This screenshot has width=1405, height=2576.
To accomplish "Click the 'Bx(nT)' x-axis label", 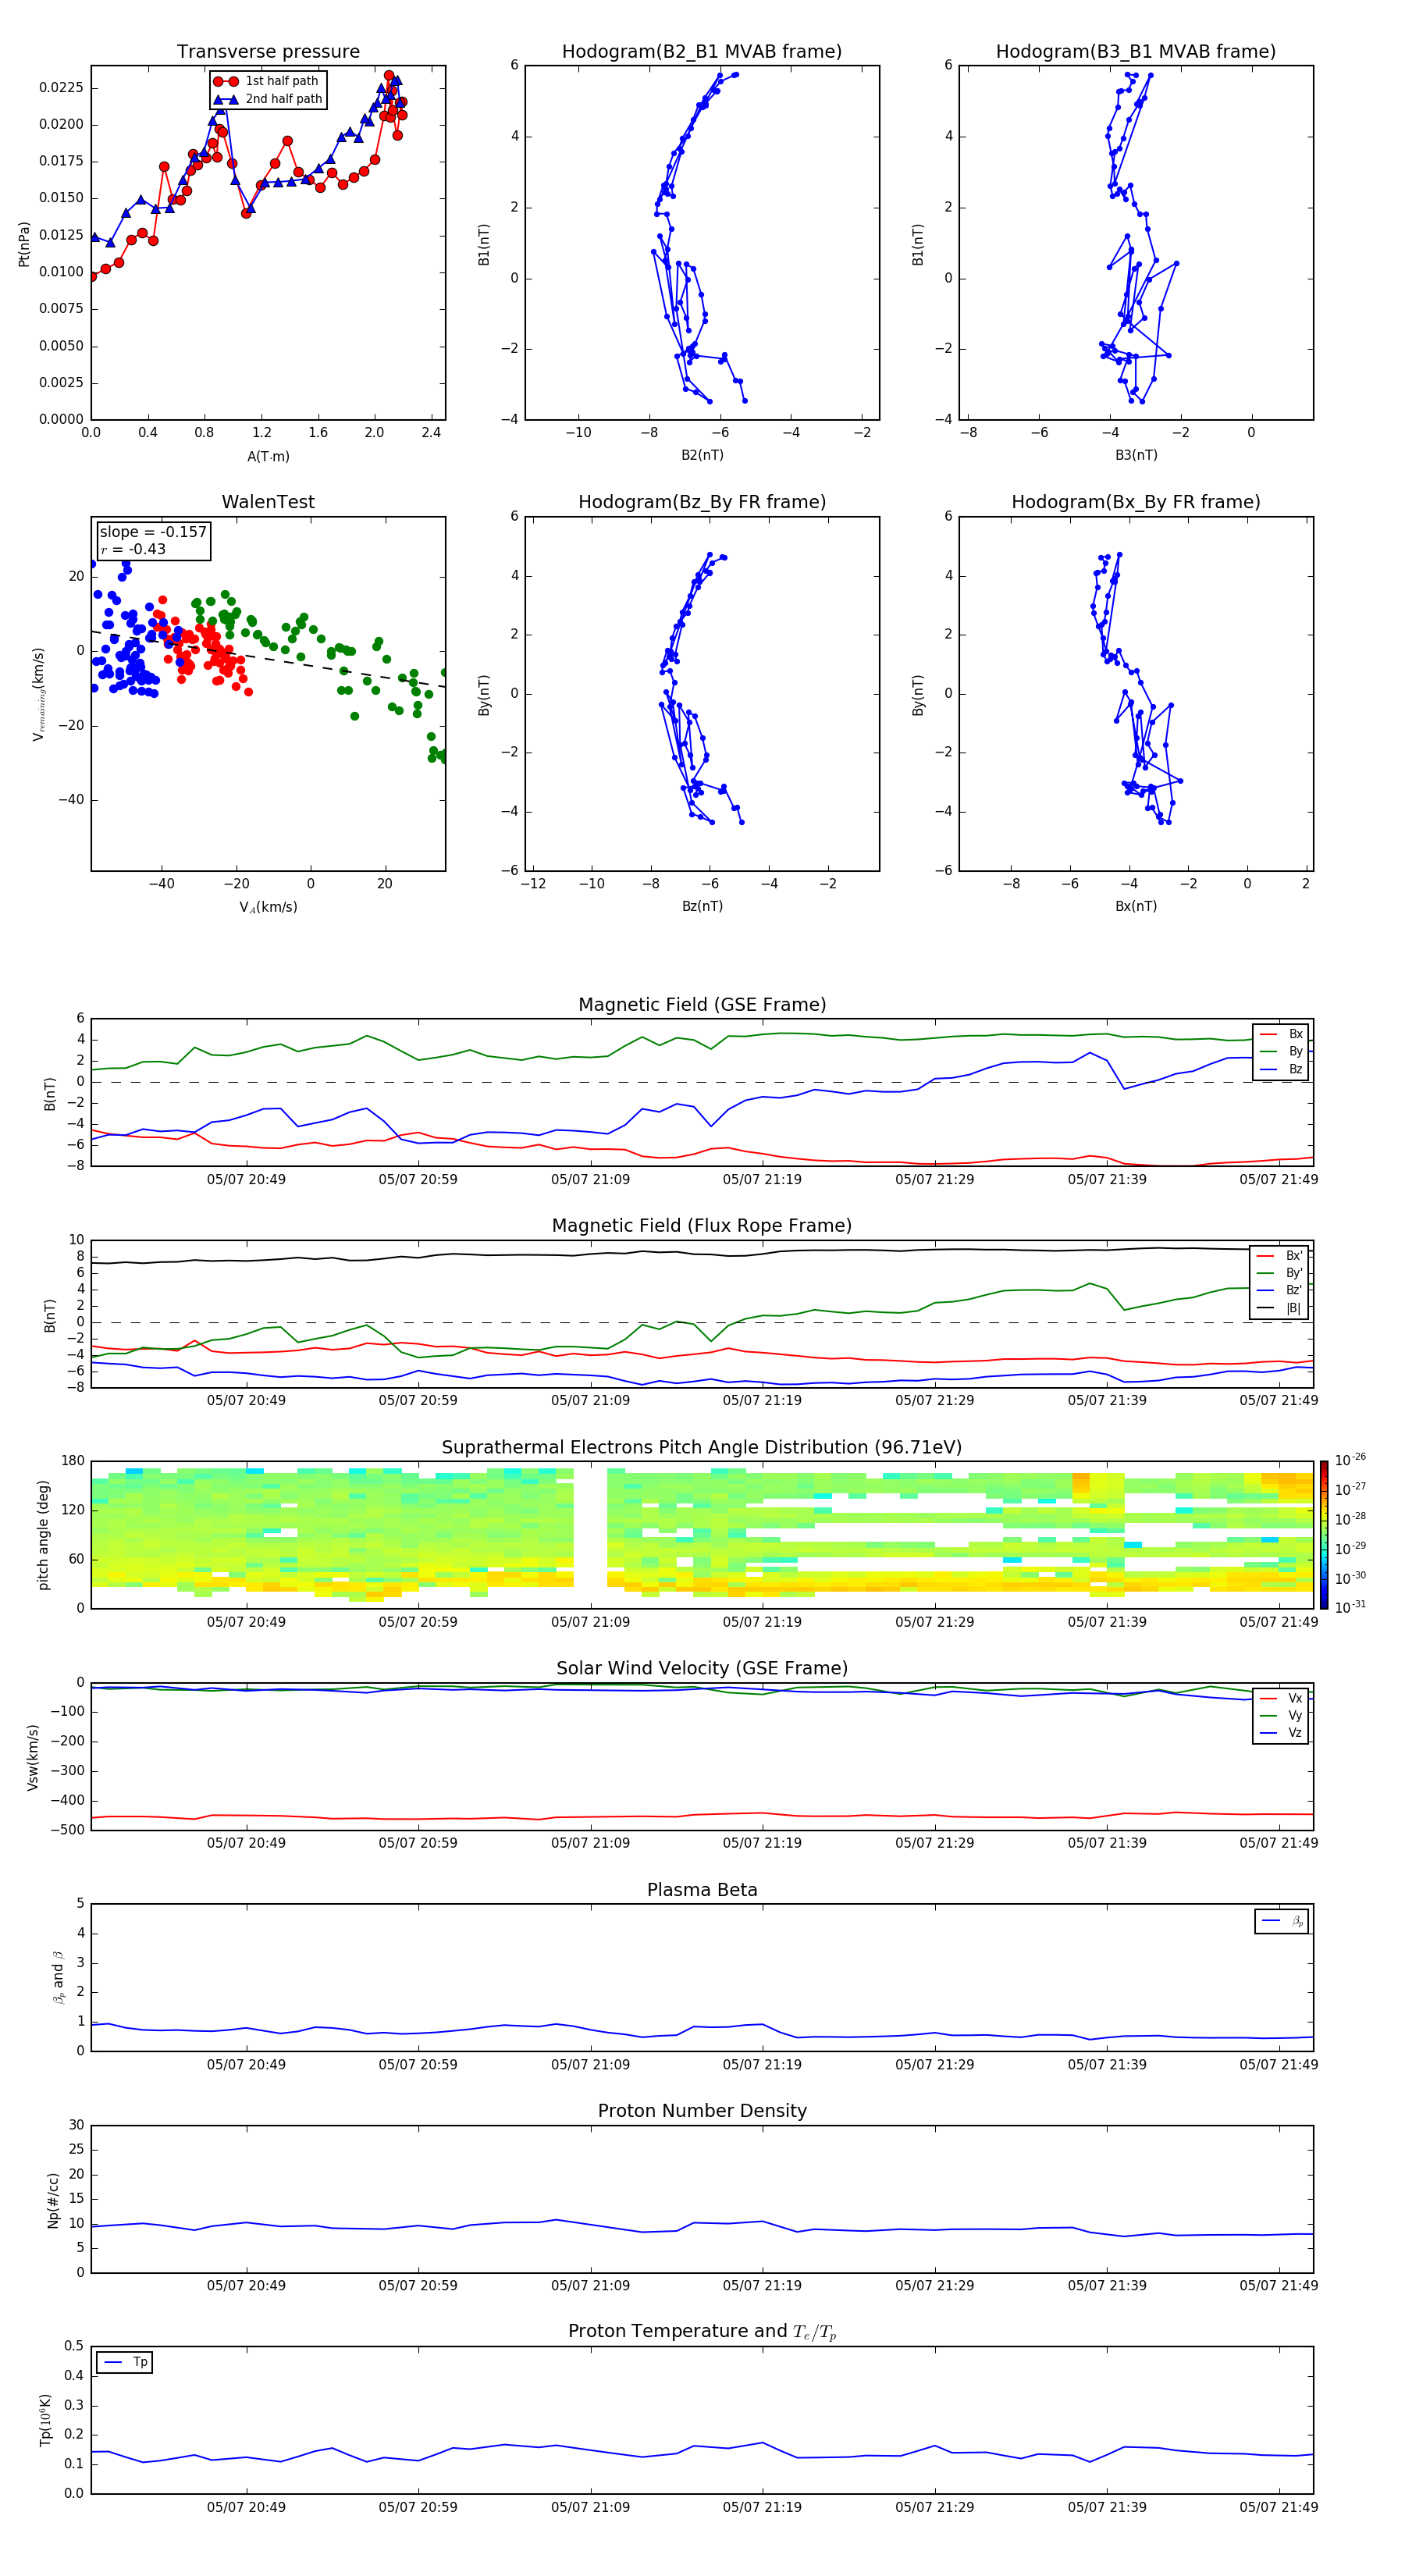I will click(x=1136, y=906).
